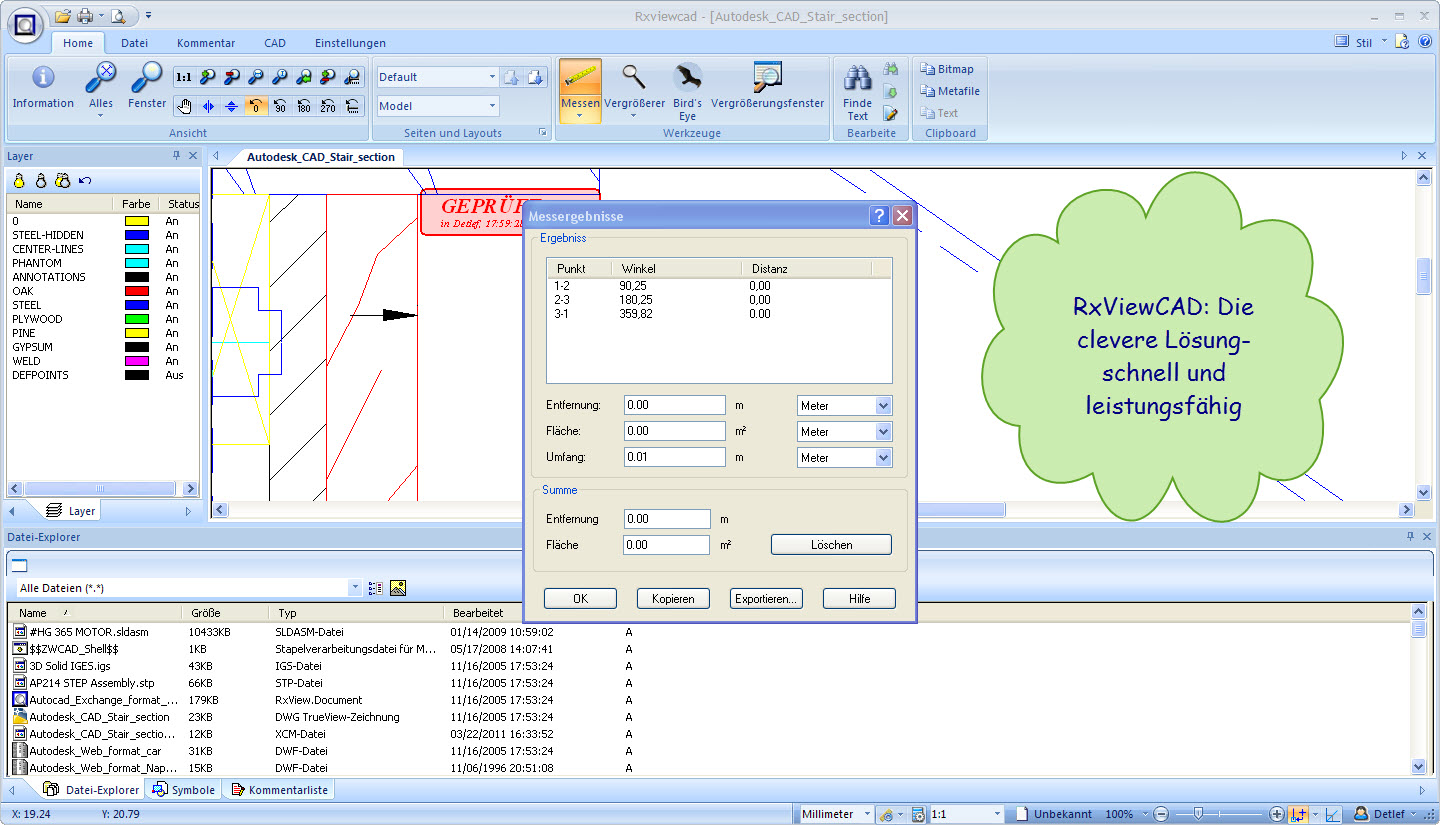
Task: Click the Fenster zoom window icon
Action: 147,78
